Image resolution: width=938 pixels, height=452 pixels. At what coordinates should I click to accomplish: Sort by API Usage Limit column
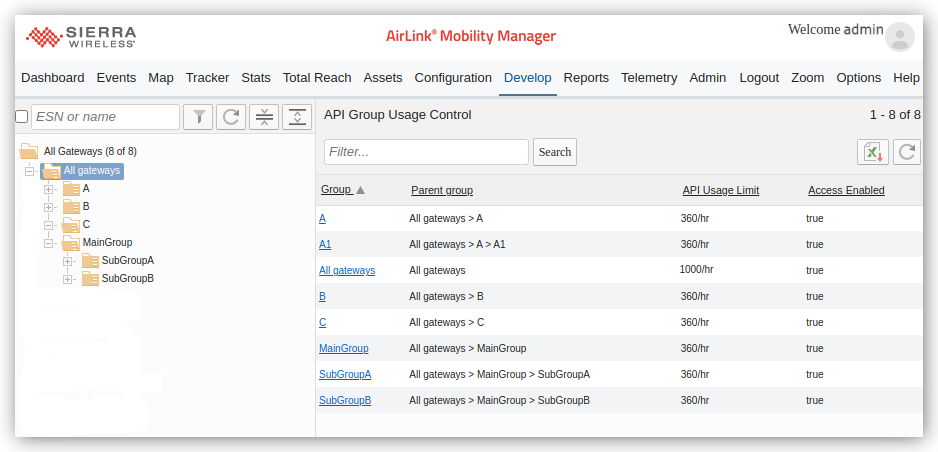pyautogui.click(x=721, y=190)
